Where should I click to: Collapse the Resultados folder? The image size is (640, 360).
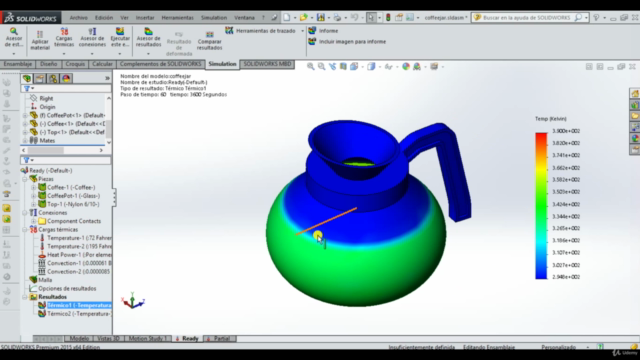coord(25,297)
